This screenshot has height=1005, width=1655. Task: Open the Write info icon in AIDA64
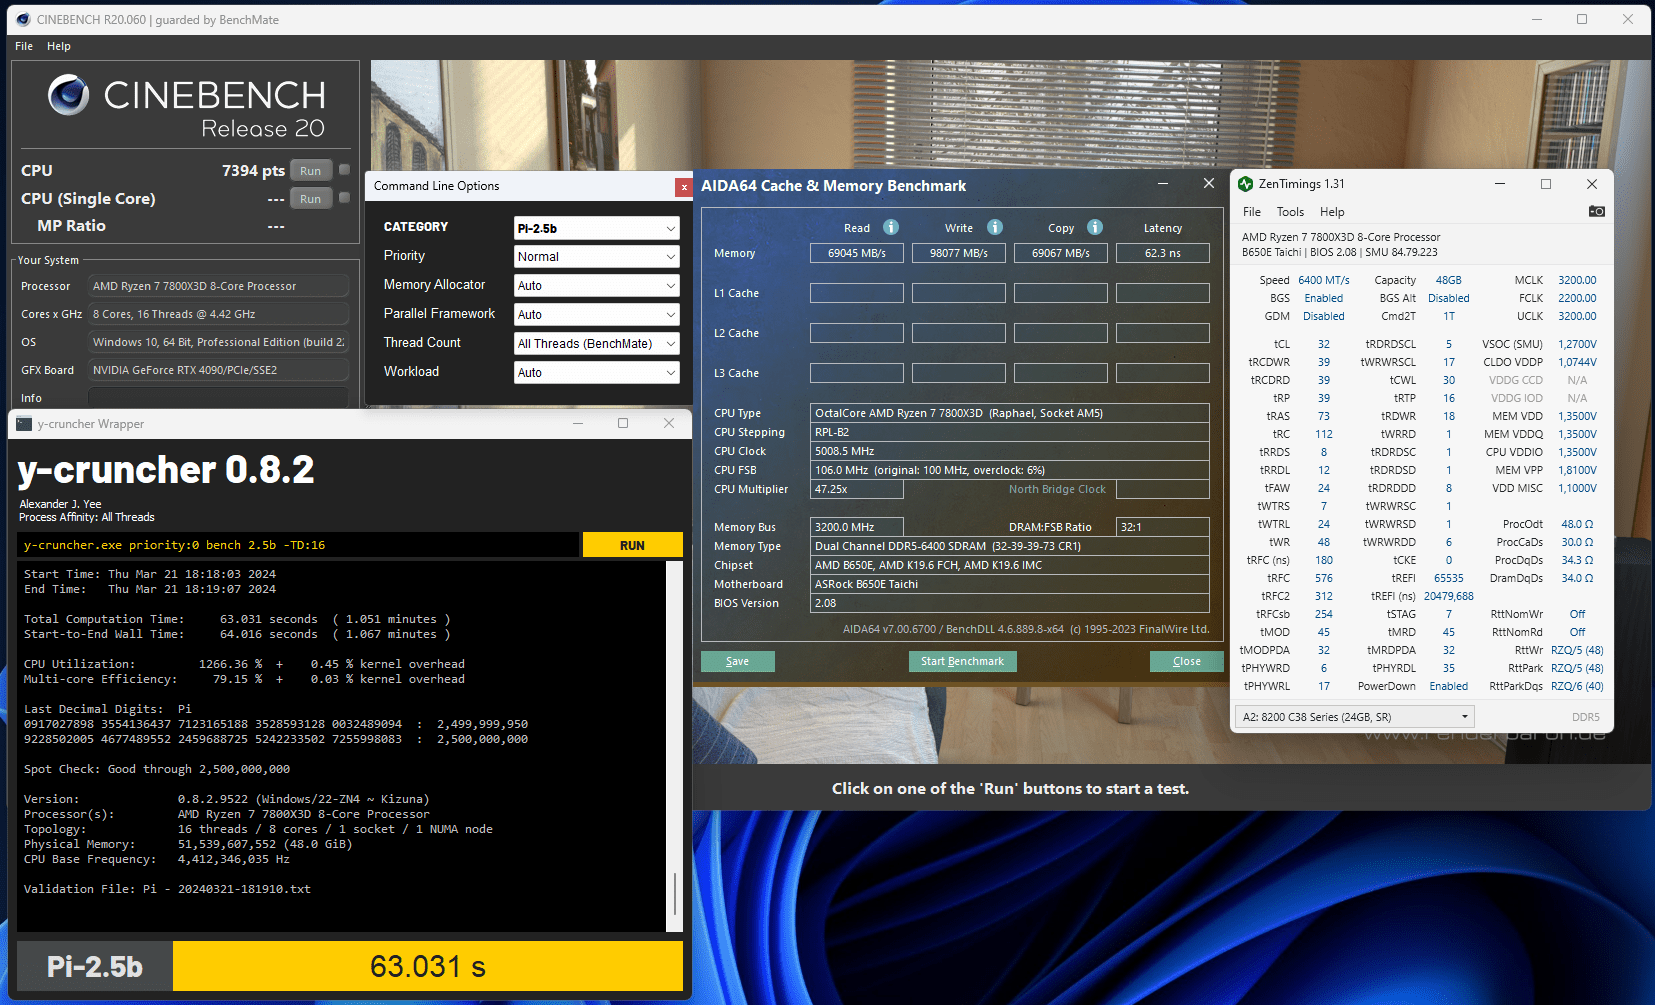995,227
